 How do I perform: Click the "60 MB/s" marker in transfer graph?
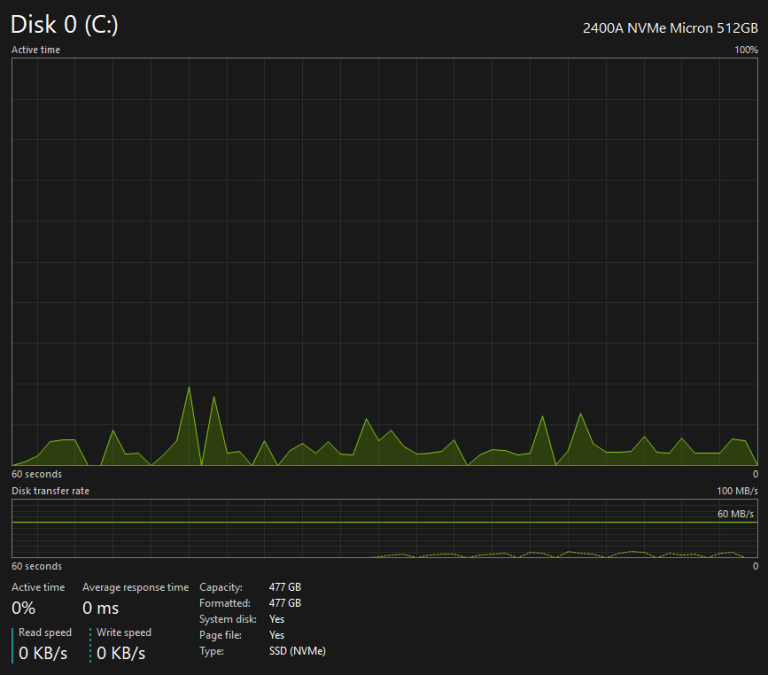[x=735, y=514]
